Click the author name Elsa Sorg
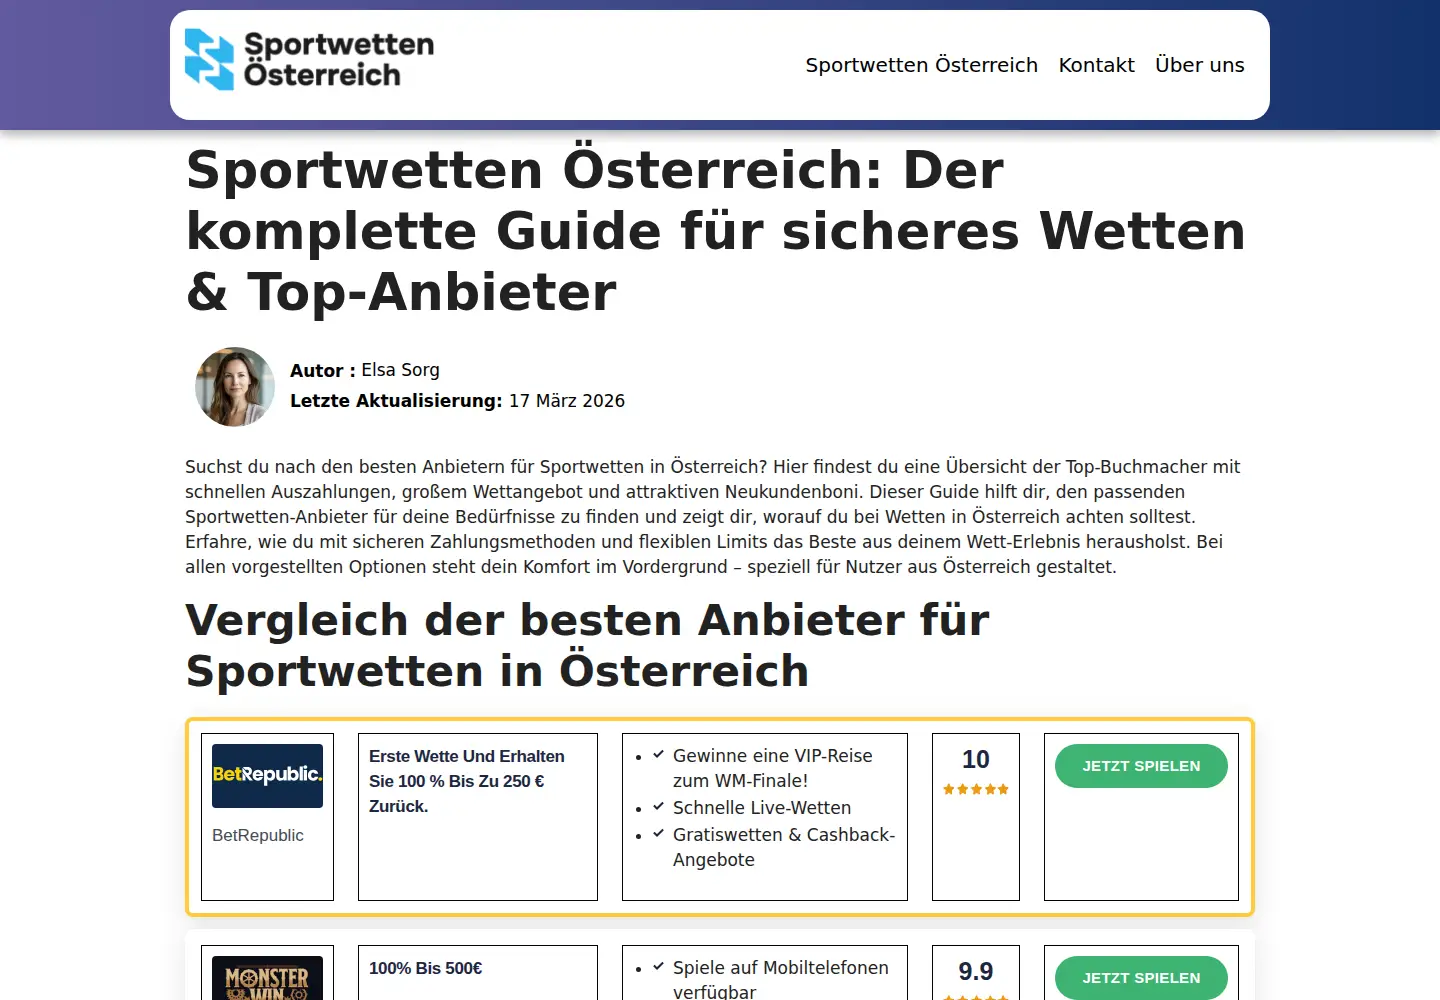The height and width of the screenshot is (1000, 1440). click(400, 370)
